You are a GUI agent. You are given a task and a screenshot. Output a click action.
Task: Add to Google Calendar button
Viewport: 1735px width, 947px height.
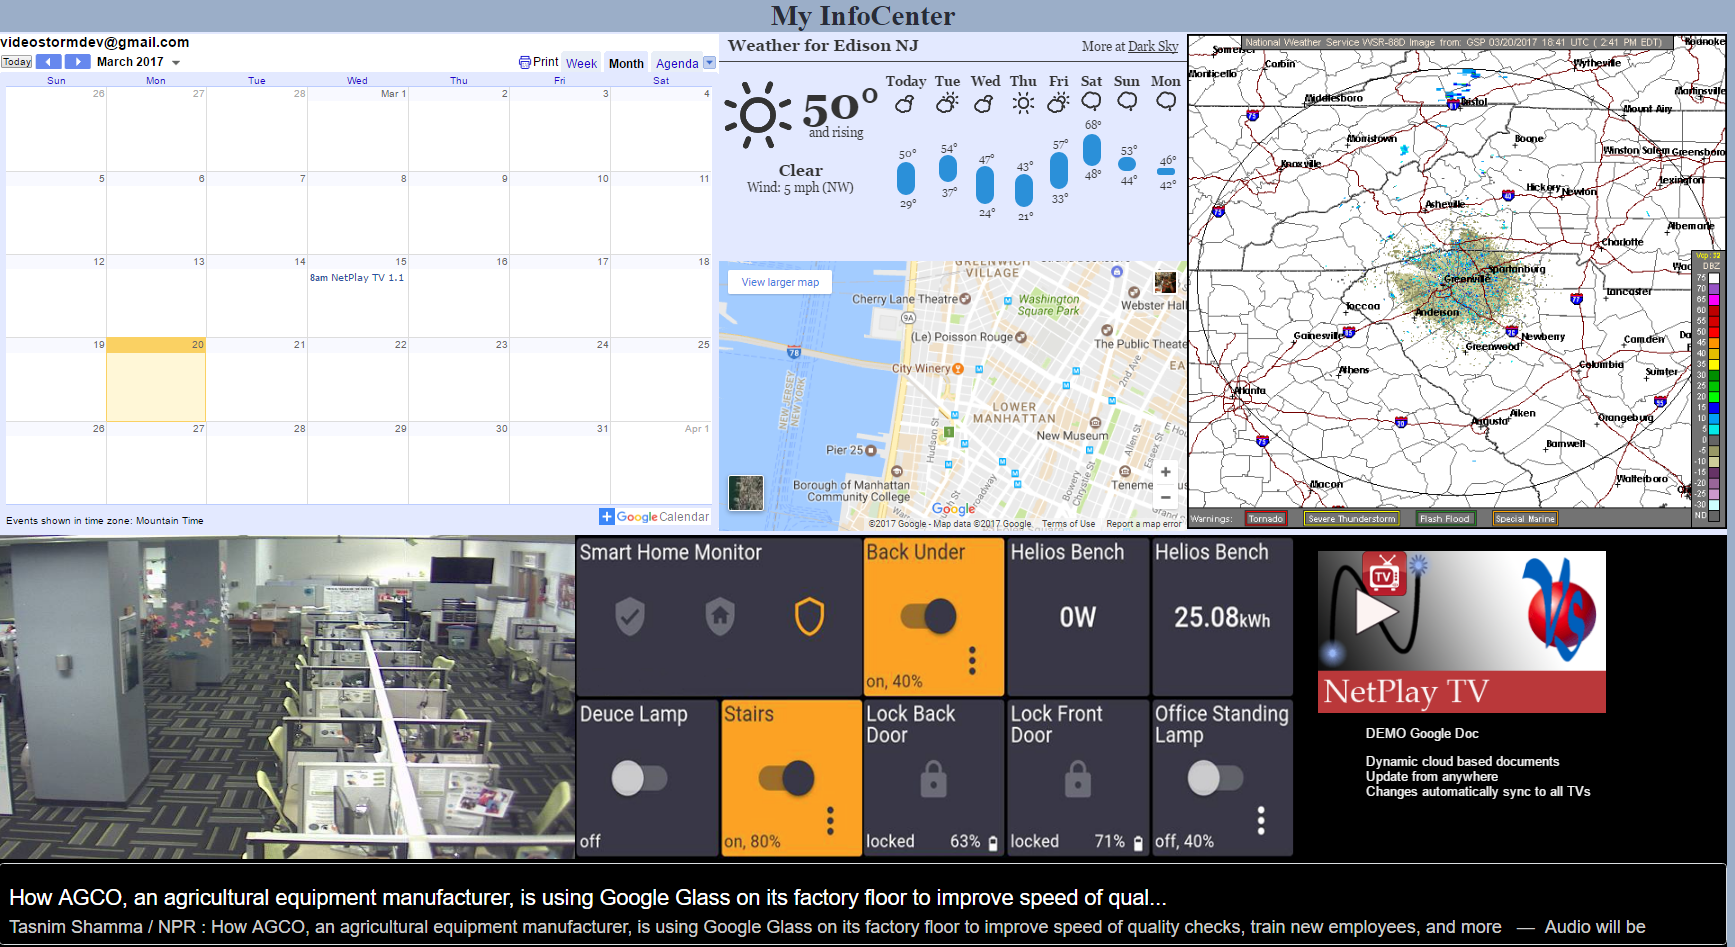654,517
